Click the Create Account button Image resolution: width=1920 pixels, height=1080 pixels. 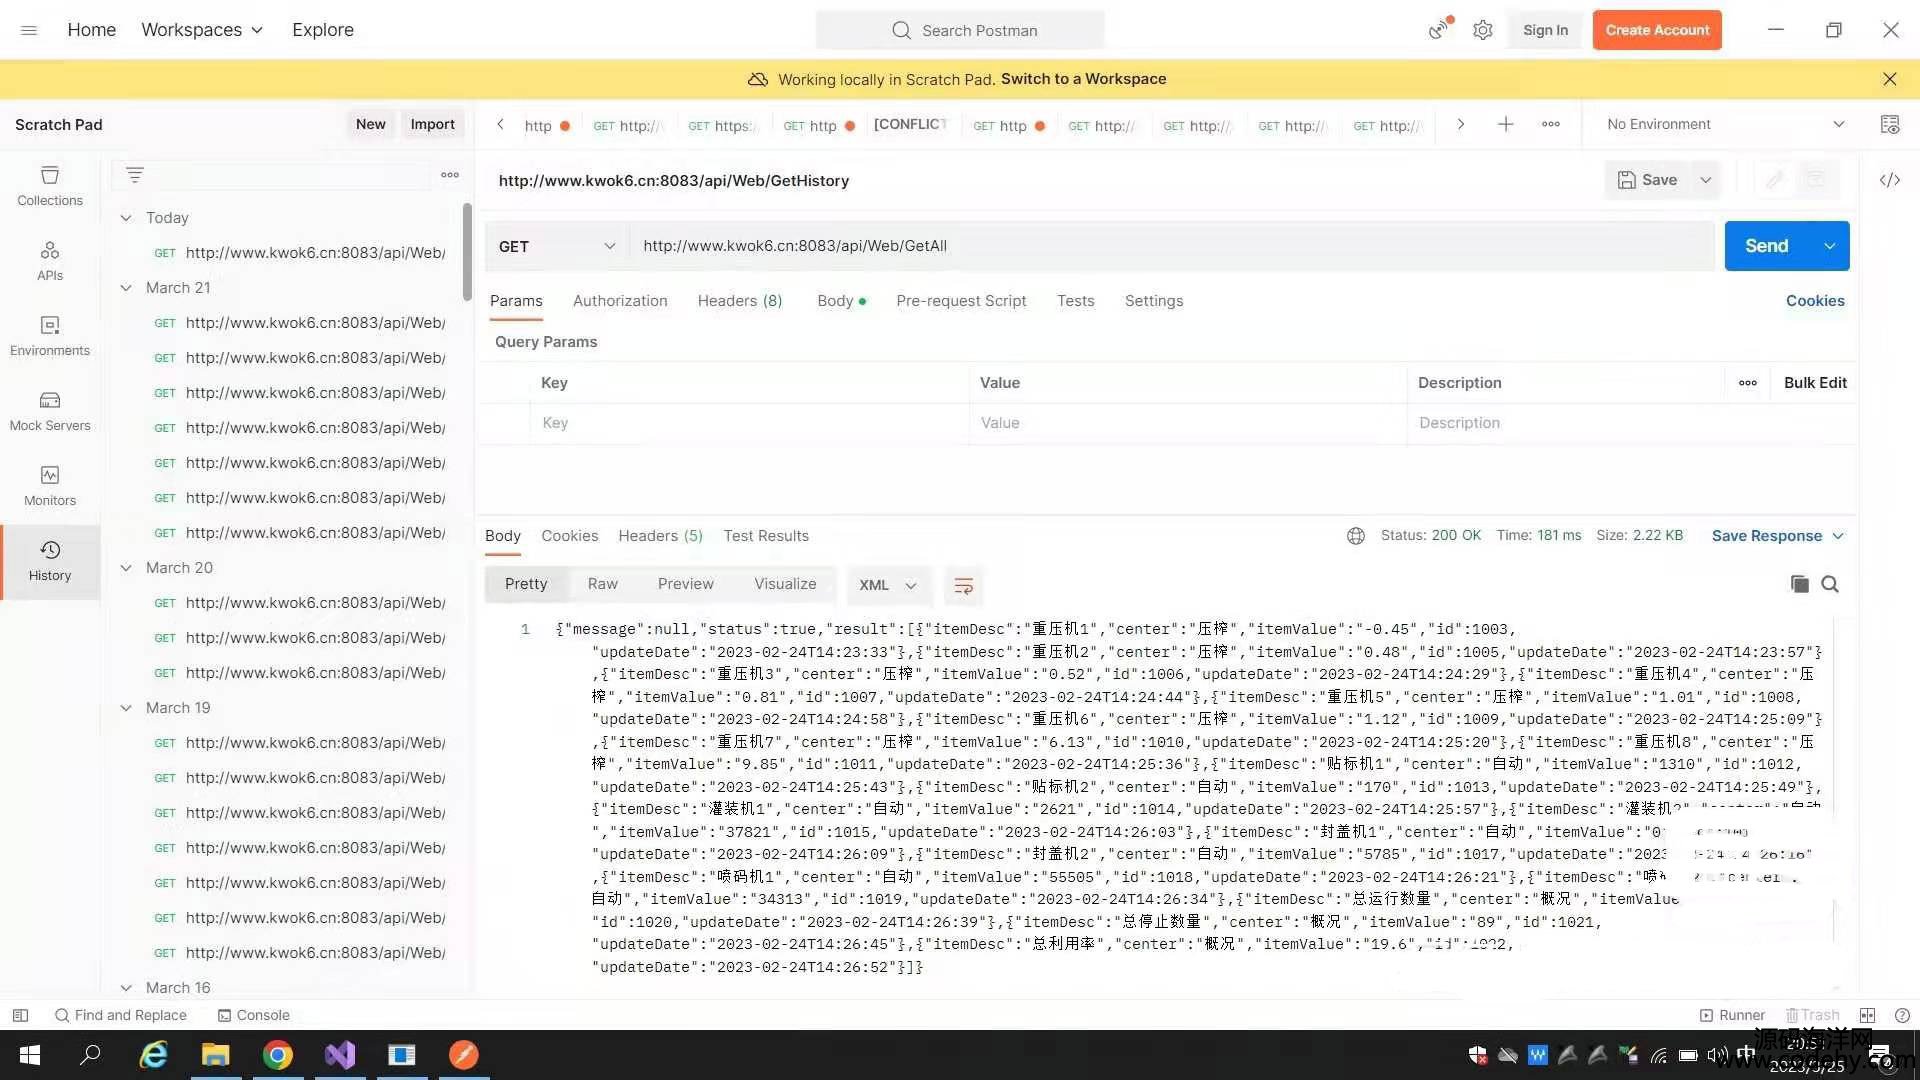[1657, 30]
